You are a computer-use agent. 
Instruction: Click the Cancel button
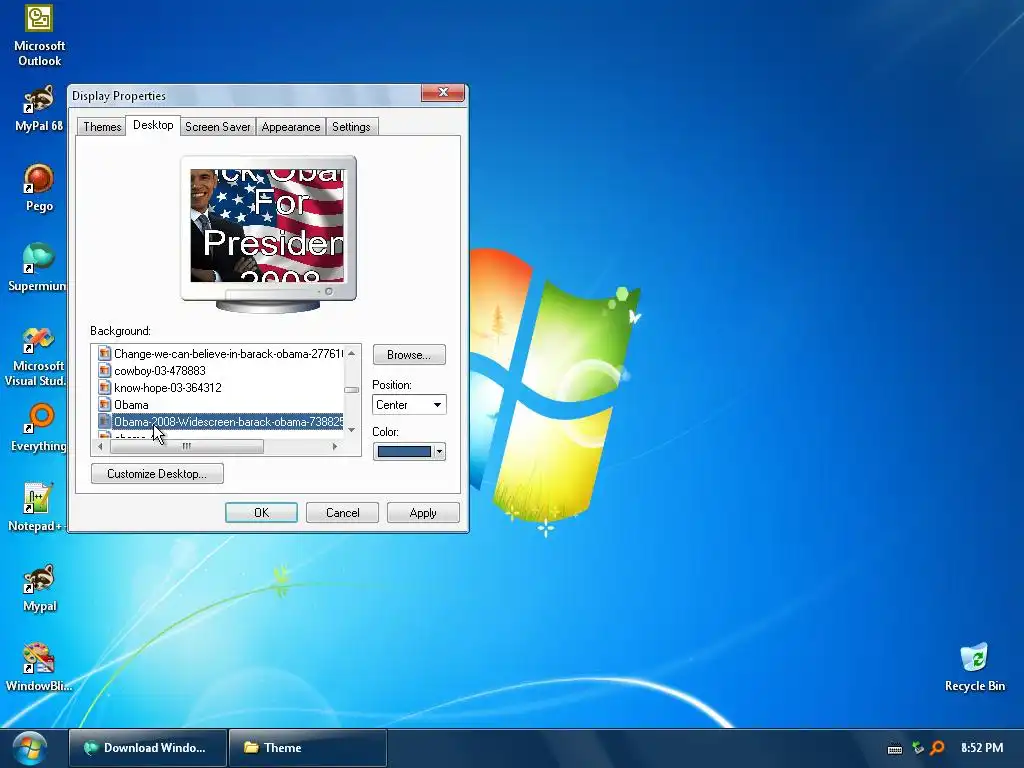coord(342,513)
